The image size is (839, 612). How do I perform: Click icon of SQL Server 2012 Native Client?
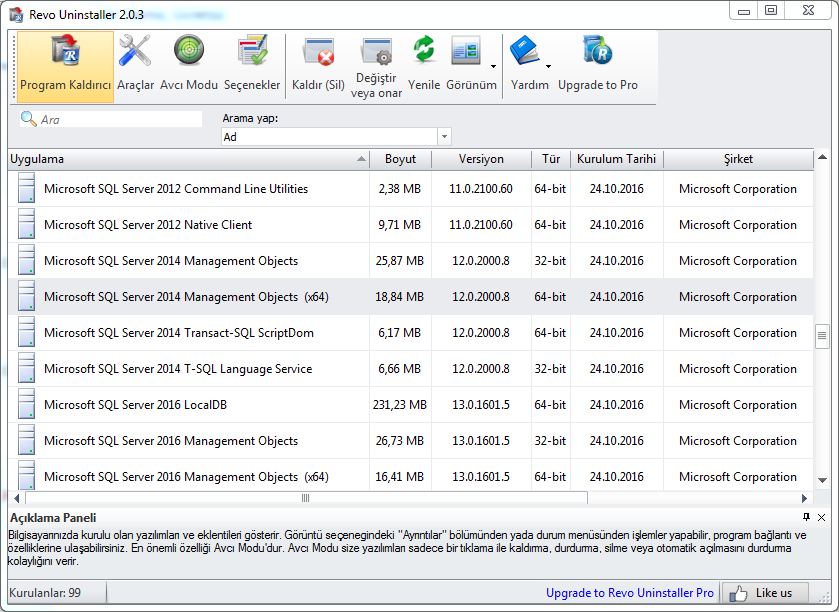click(26, 224)
